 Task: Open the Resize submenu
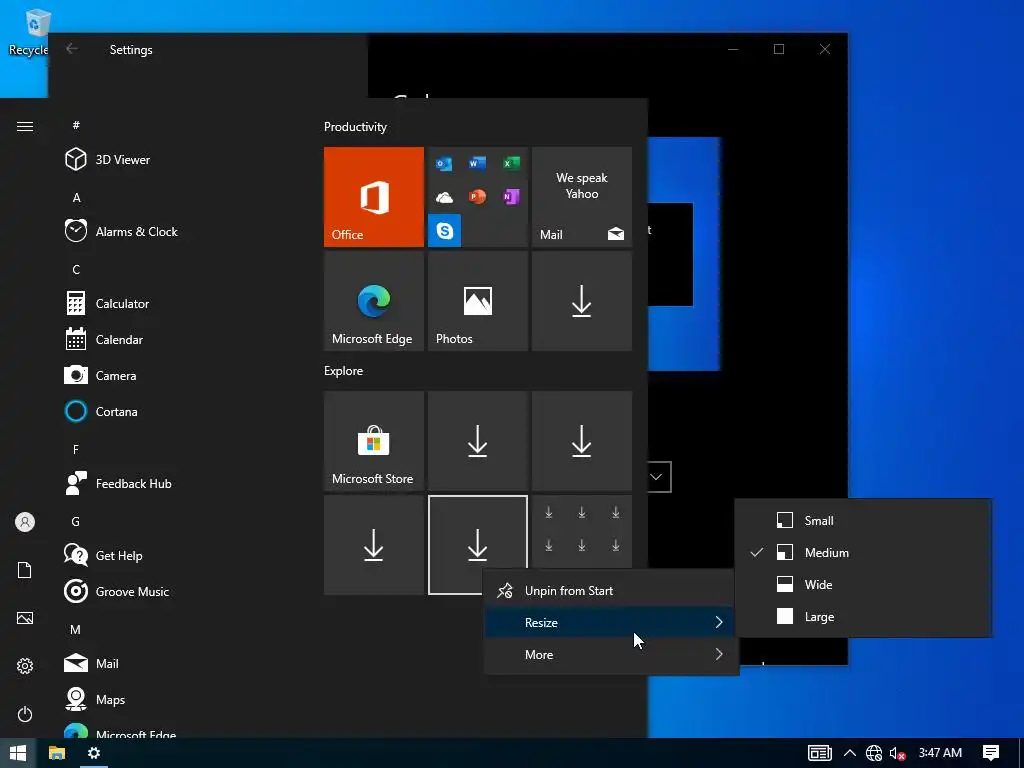click(x=611, y=622)
